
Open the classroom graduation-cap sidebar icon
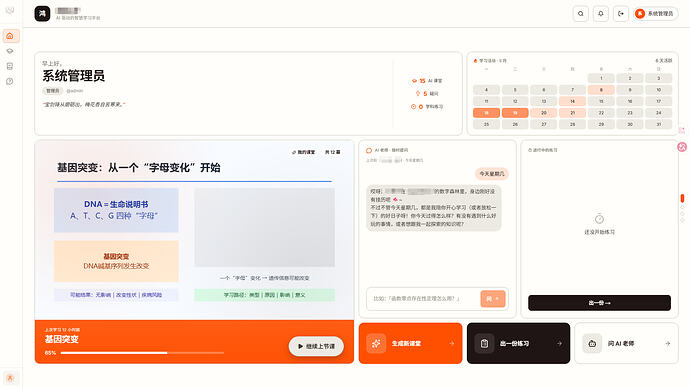coord(10,51)
